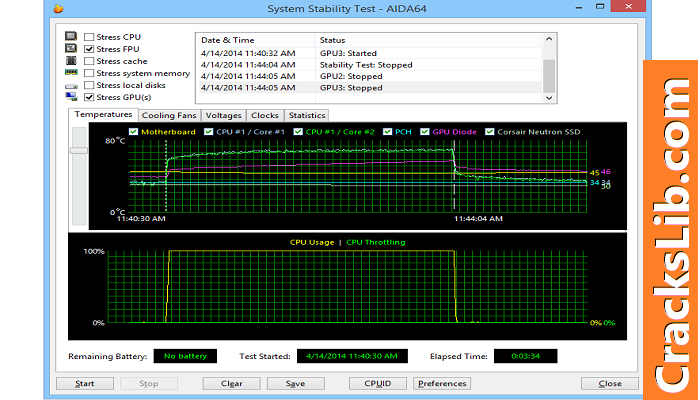
Task: Click the CPU Throttling graph legend label
Action: point(375,242)
